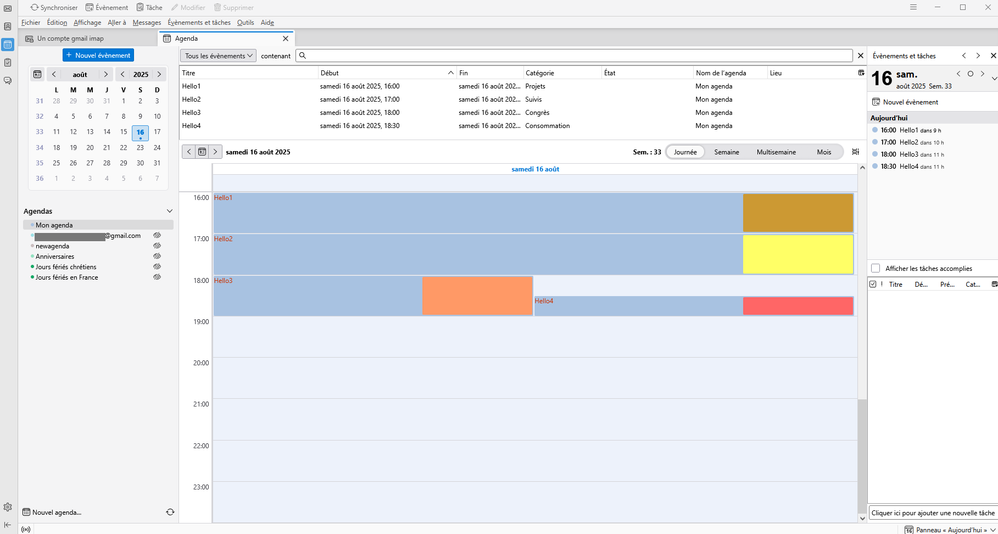Screen dimensions: 998x534
Task: Collapse the Agendas section chevron
Action: (x=169, y=211)
